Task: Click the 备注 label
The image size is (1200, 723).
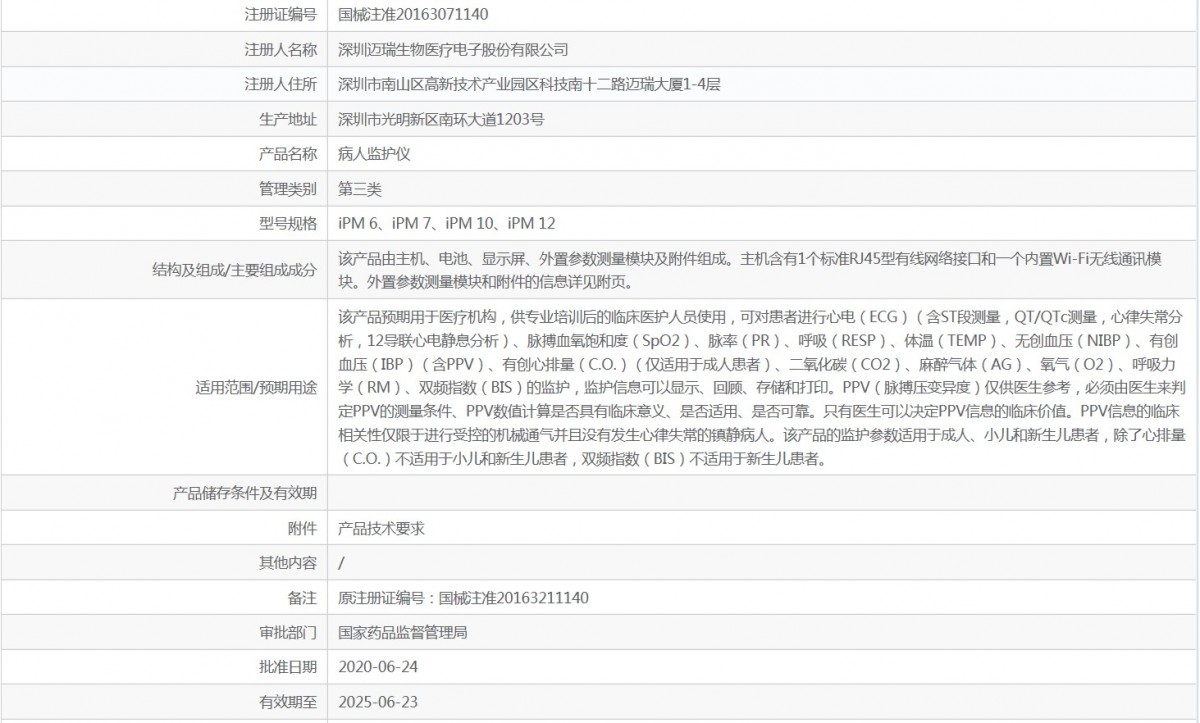Action: coord(303,598)
